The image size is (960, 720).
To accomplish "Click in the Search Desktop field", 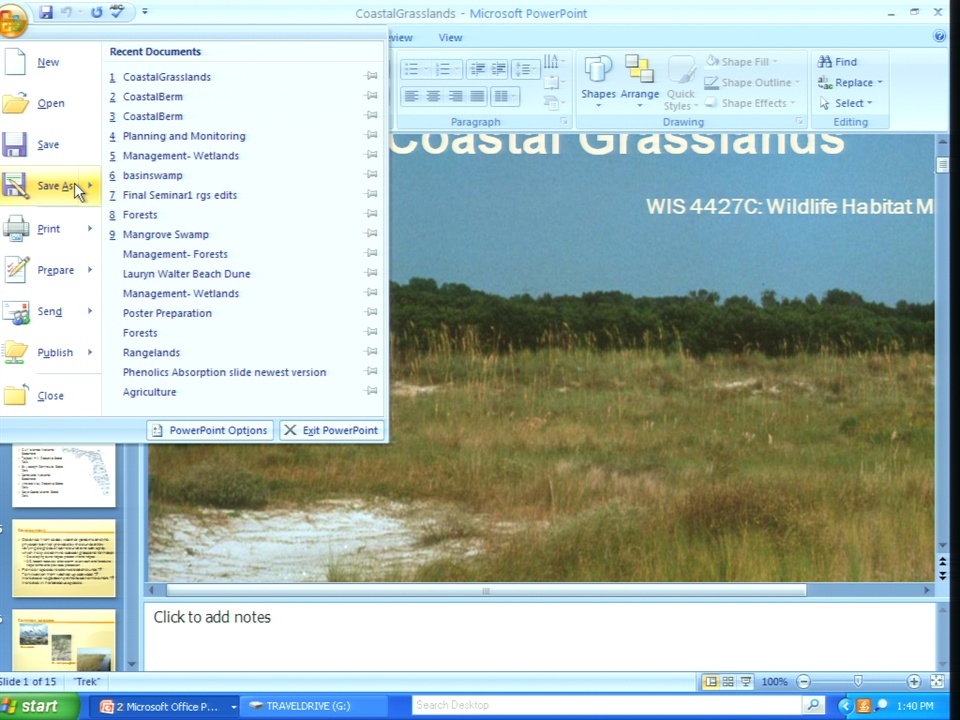I will pos(606,705).
